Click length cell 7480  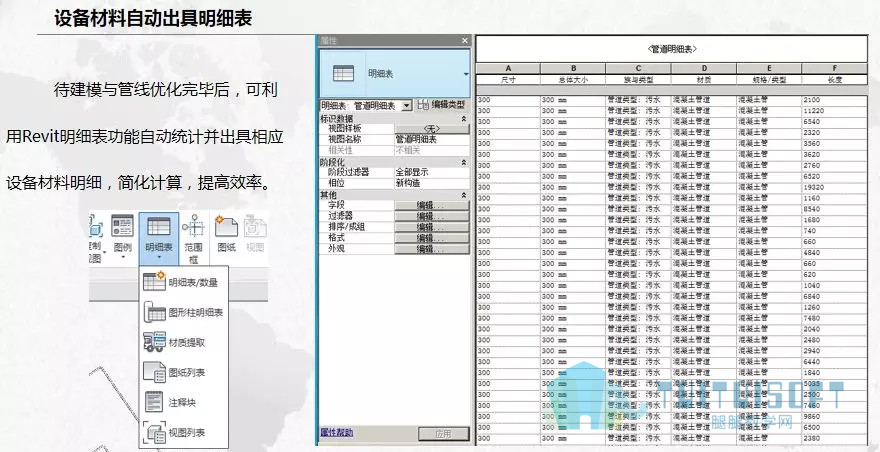(x=836, y=318)
